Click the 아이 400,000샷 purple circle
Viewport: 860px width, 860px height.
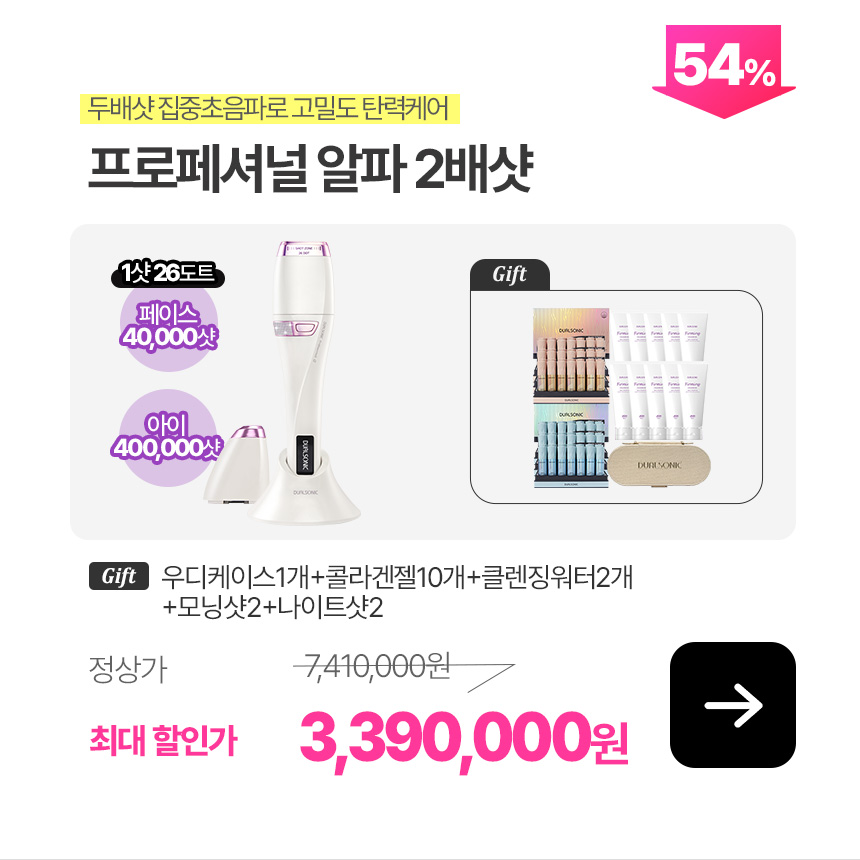click(167, 438)
